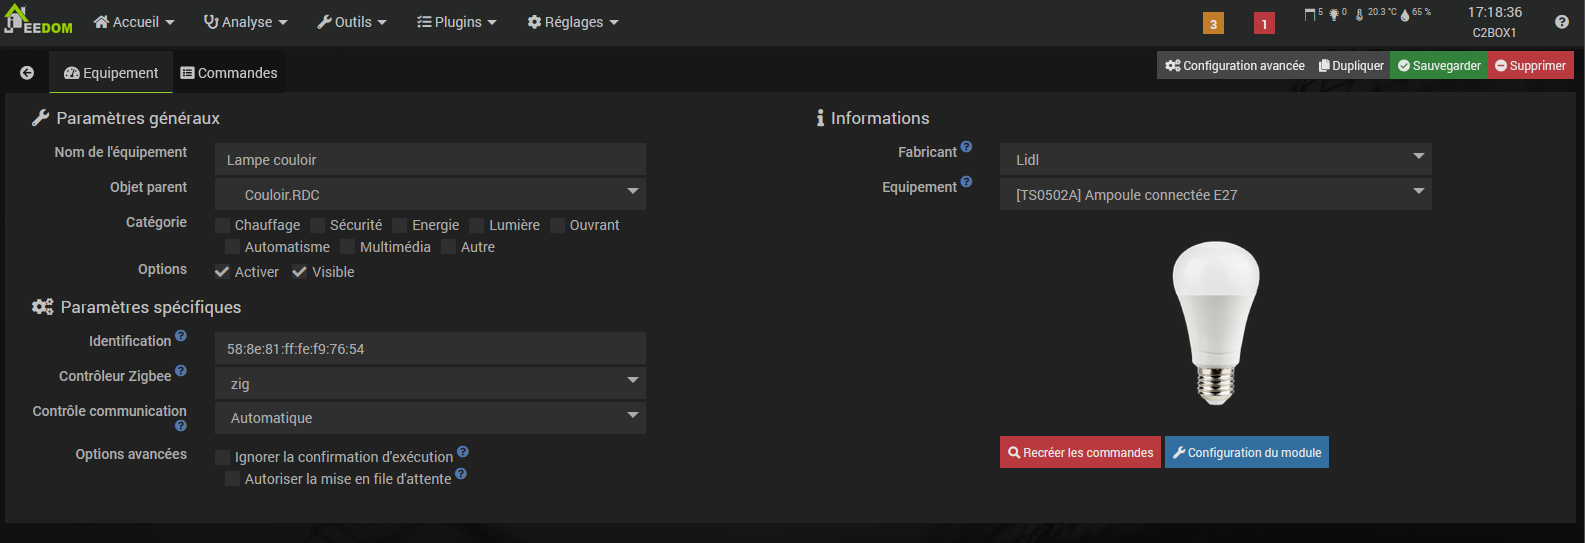Click the Jeedom logo
Screen dimensions: 1585x543
pyautogui.click(x=38, y=21)
